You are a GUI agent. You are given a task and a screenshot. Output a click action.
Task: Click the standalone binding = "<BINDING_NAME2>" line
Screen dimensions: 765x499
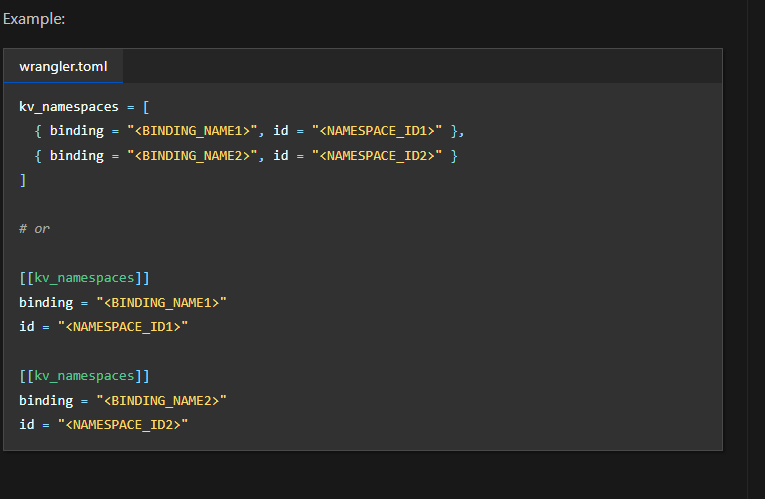(x=123, y=400)
